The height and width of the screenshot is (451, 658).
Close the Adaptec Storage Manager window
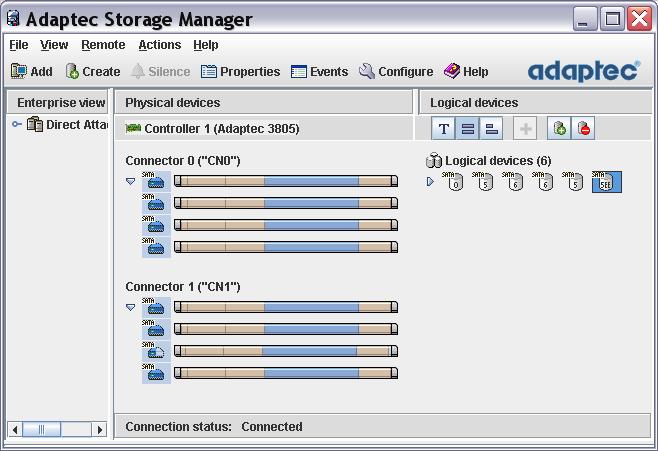(639, 19)
